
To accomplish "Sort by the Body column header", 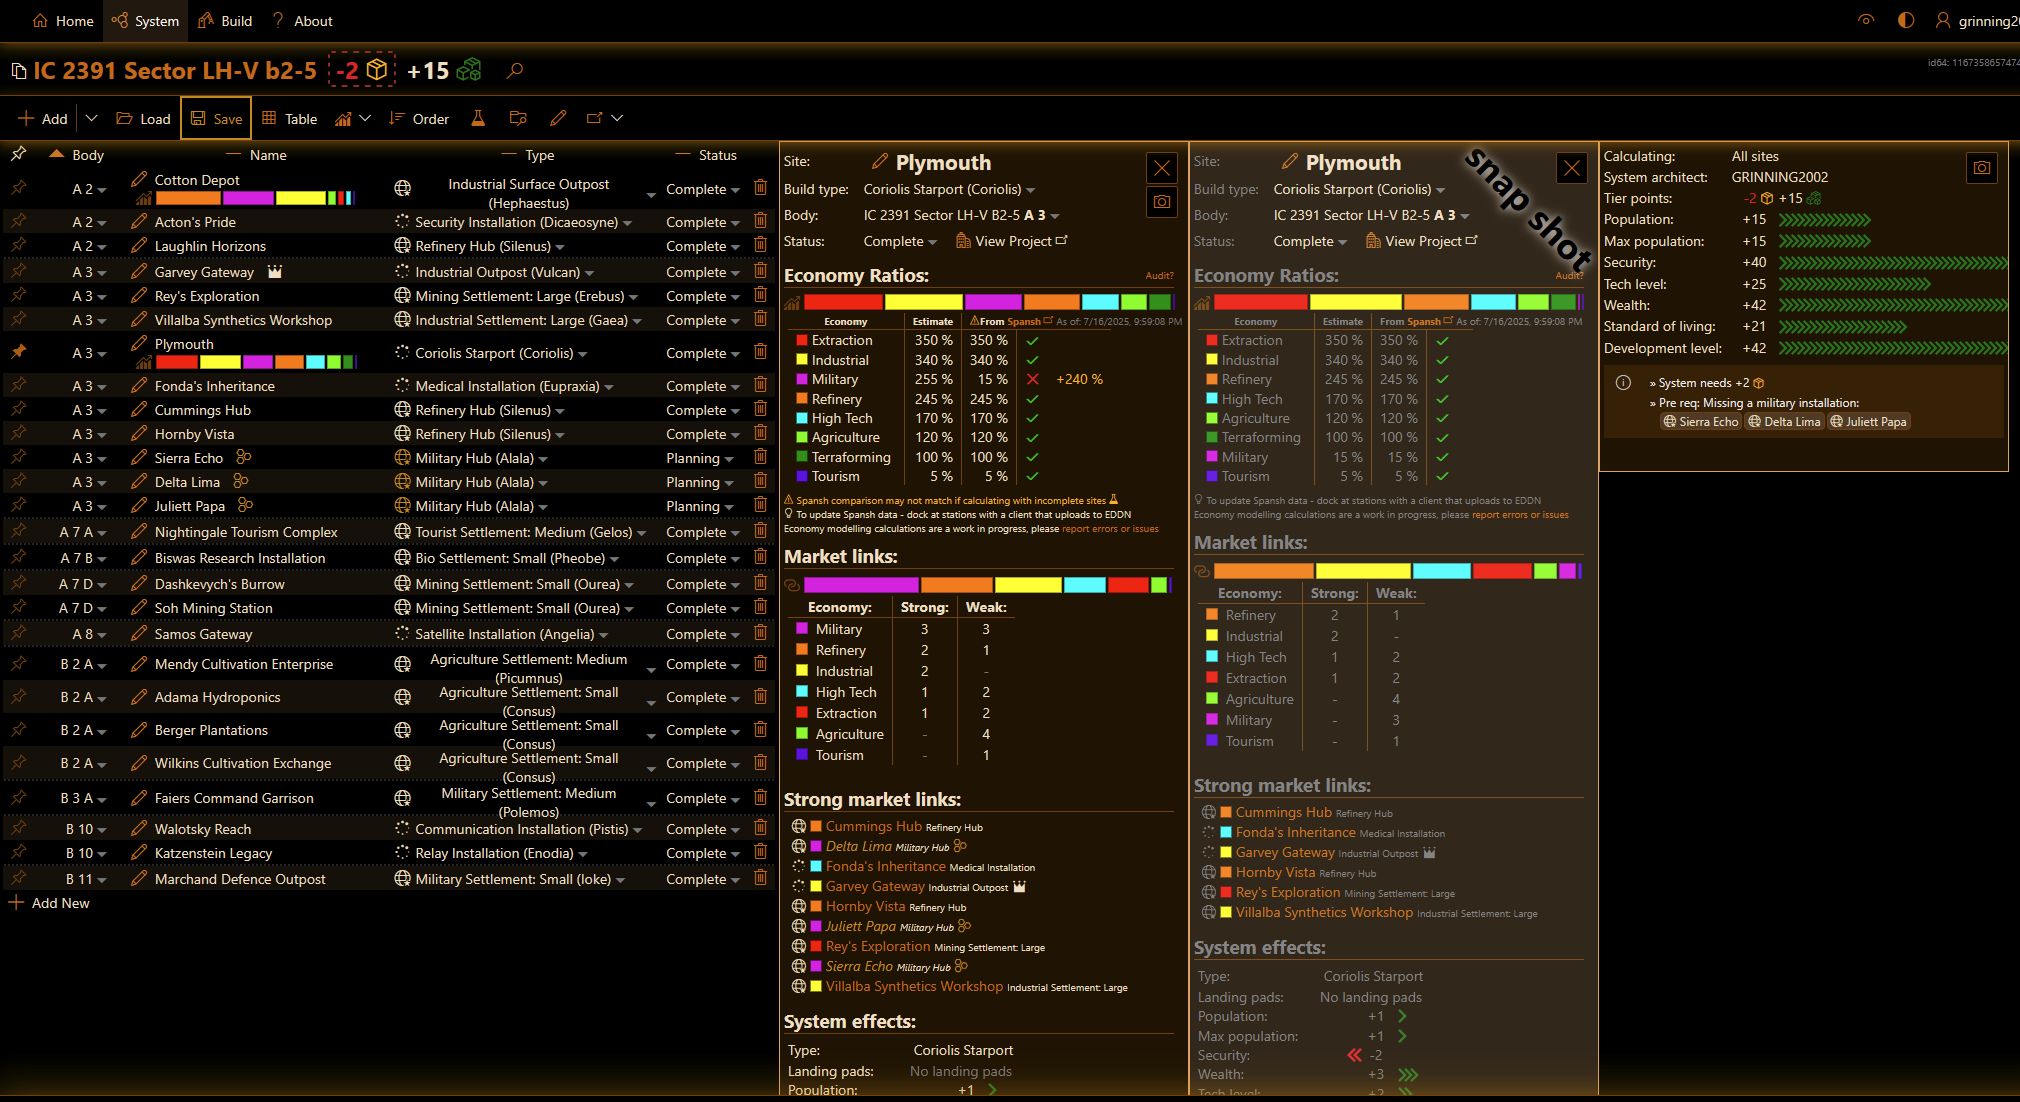I will tap(87, 155).
